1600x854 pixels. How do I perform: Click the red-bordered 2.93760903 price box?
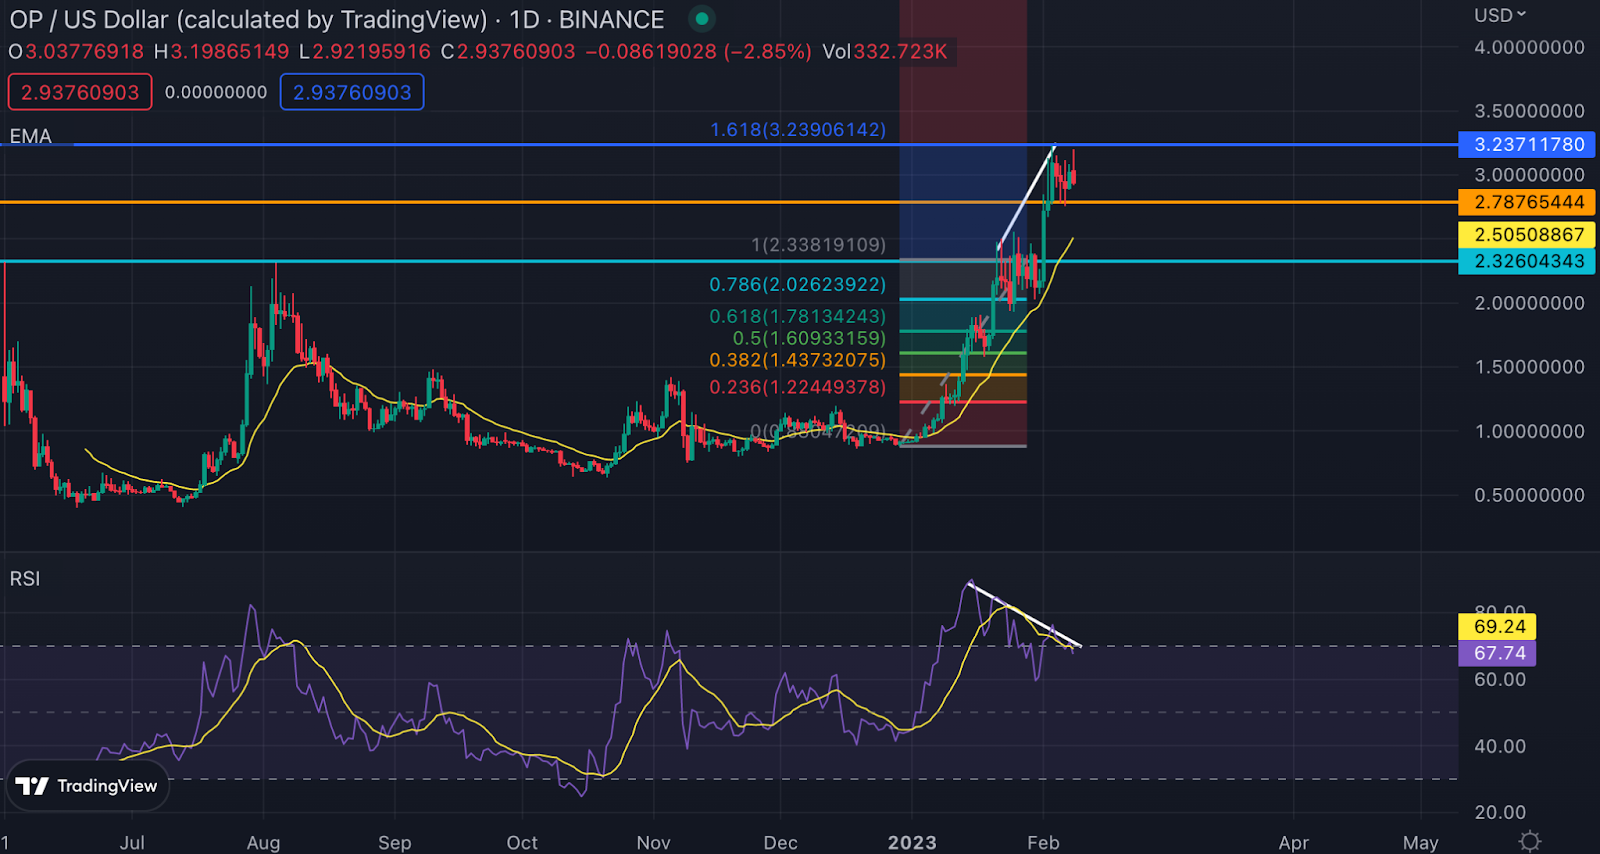[80, 92]
